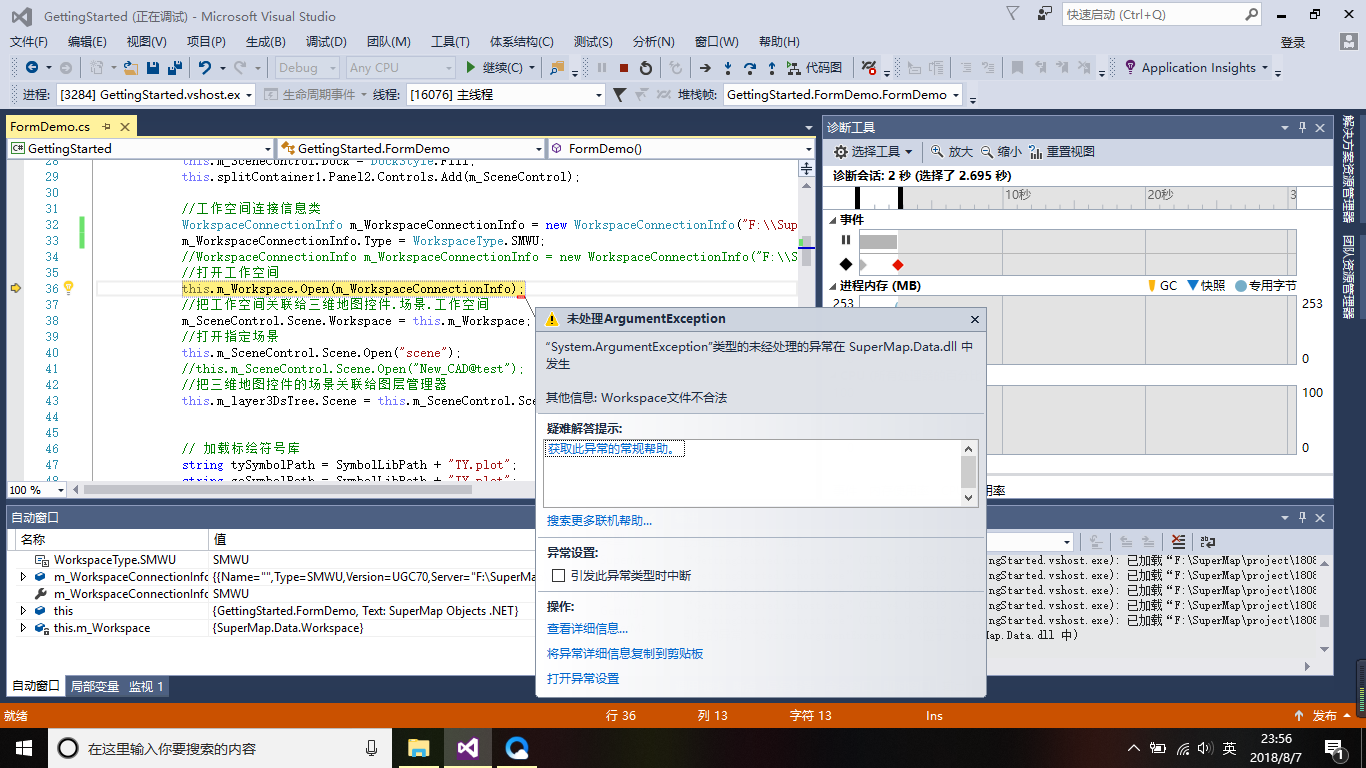1366x768 pixels.
Task: Click 打开异常设置 link
Action: click(583, 679)
